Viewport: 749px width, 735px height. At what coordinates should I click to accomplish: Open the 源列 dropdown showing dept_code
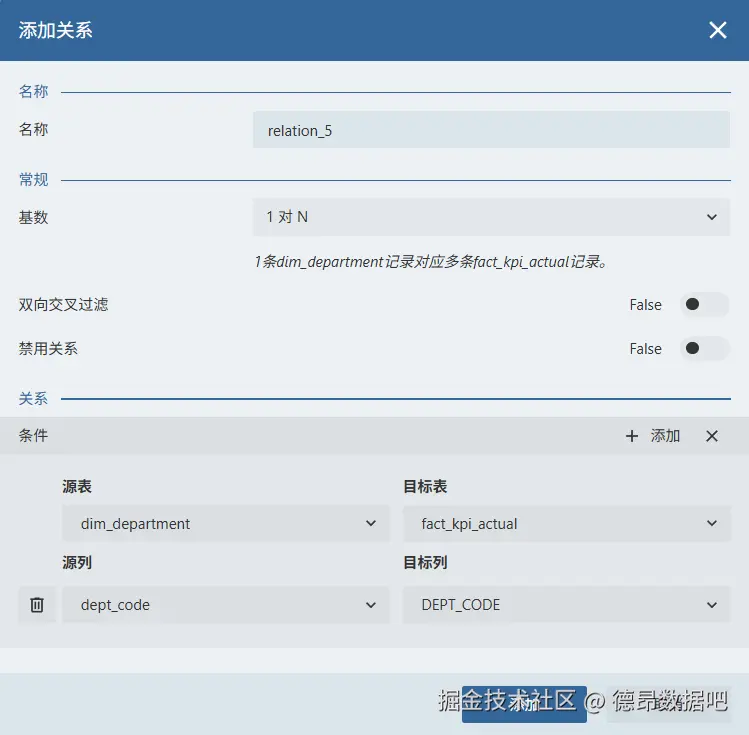(x=225, y=605)
